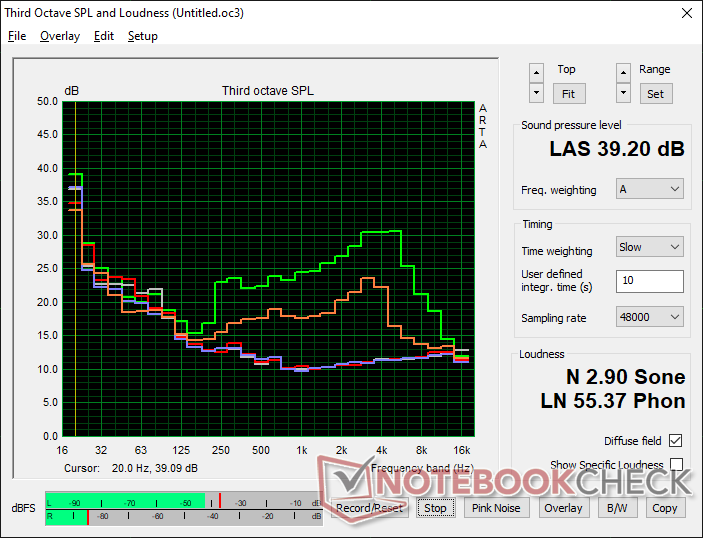Click the Range down arrow
The height and width of the screenshot is (538, 703).
623,93
